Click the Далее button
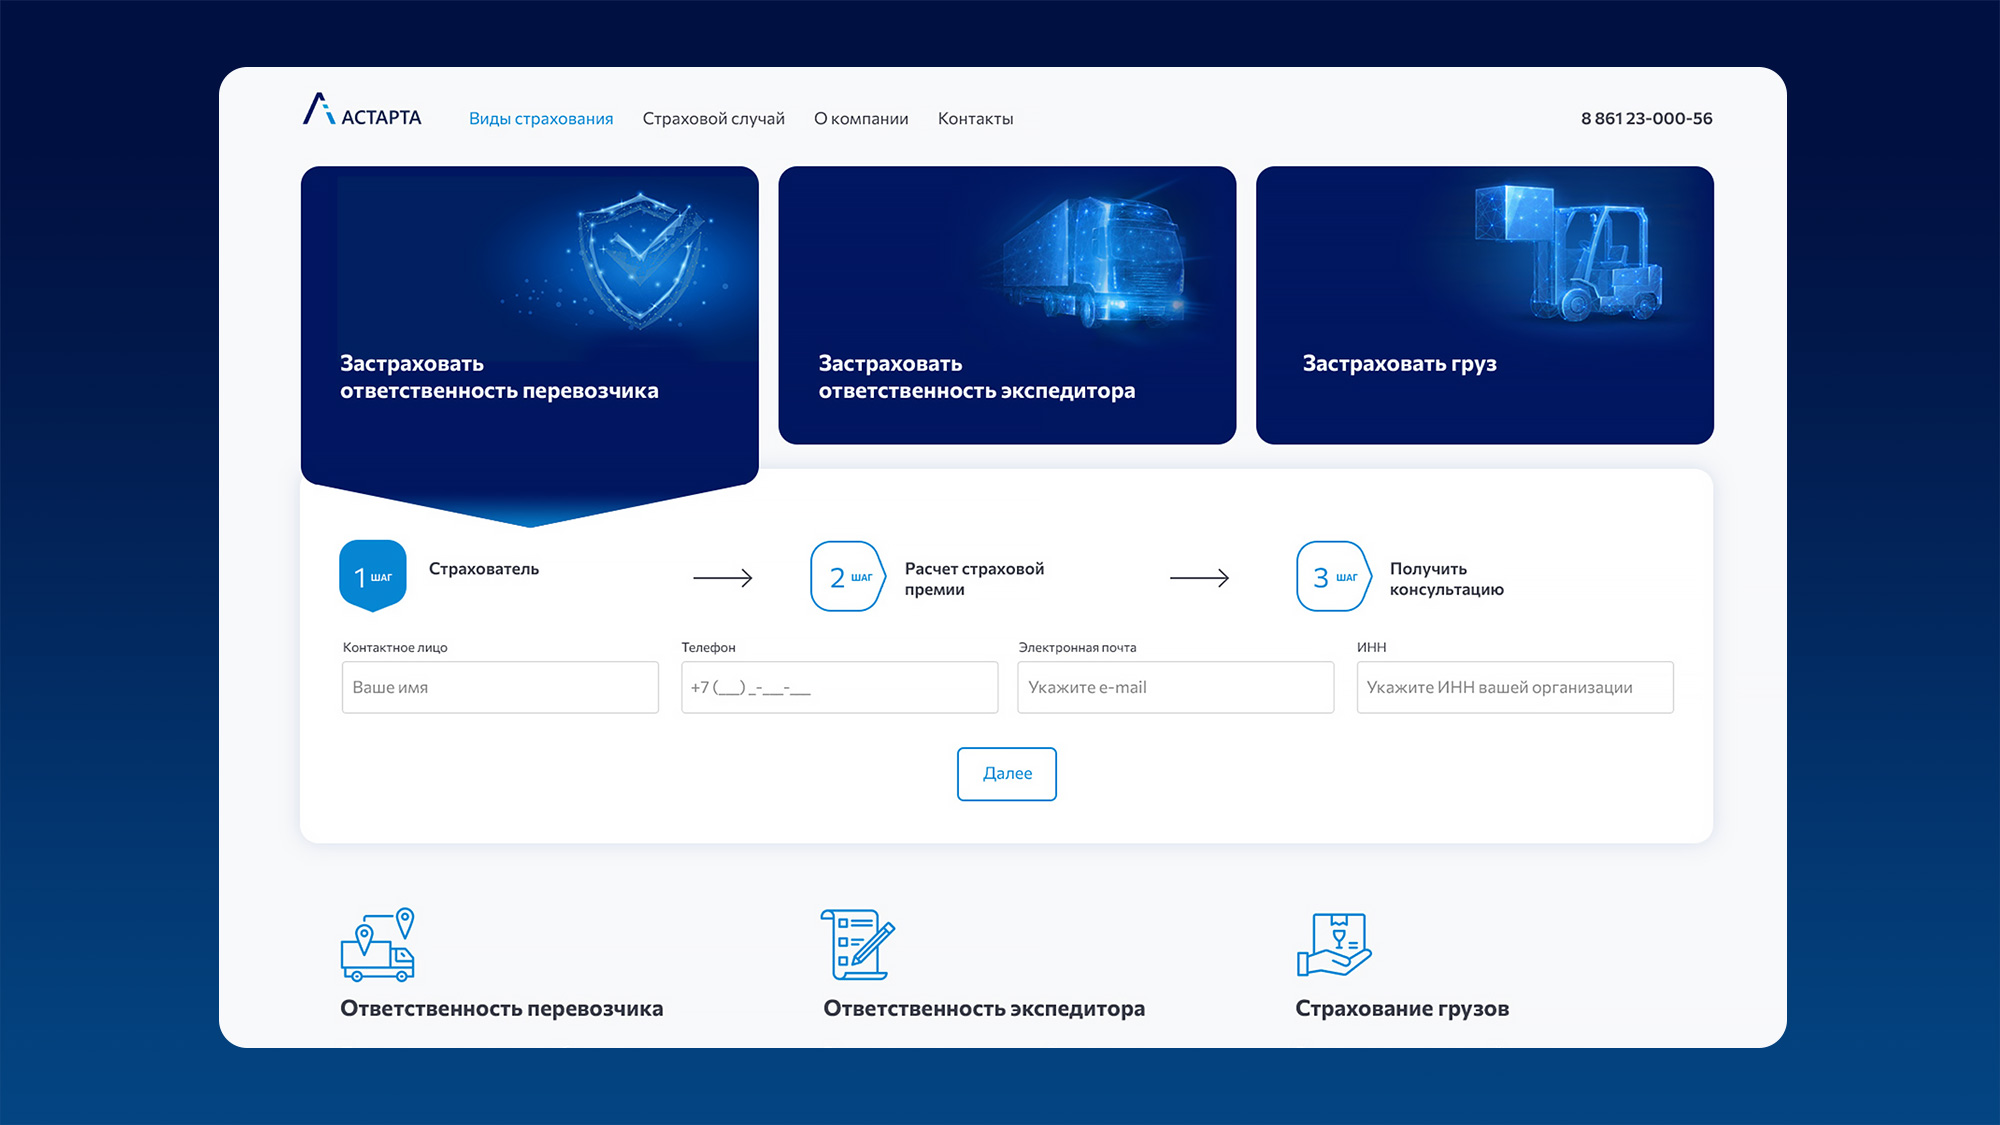This screenshot has width=2000, height=1125. 1006,774
